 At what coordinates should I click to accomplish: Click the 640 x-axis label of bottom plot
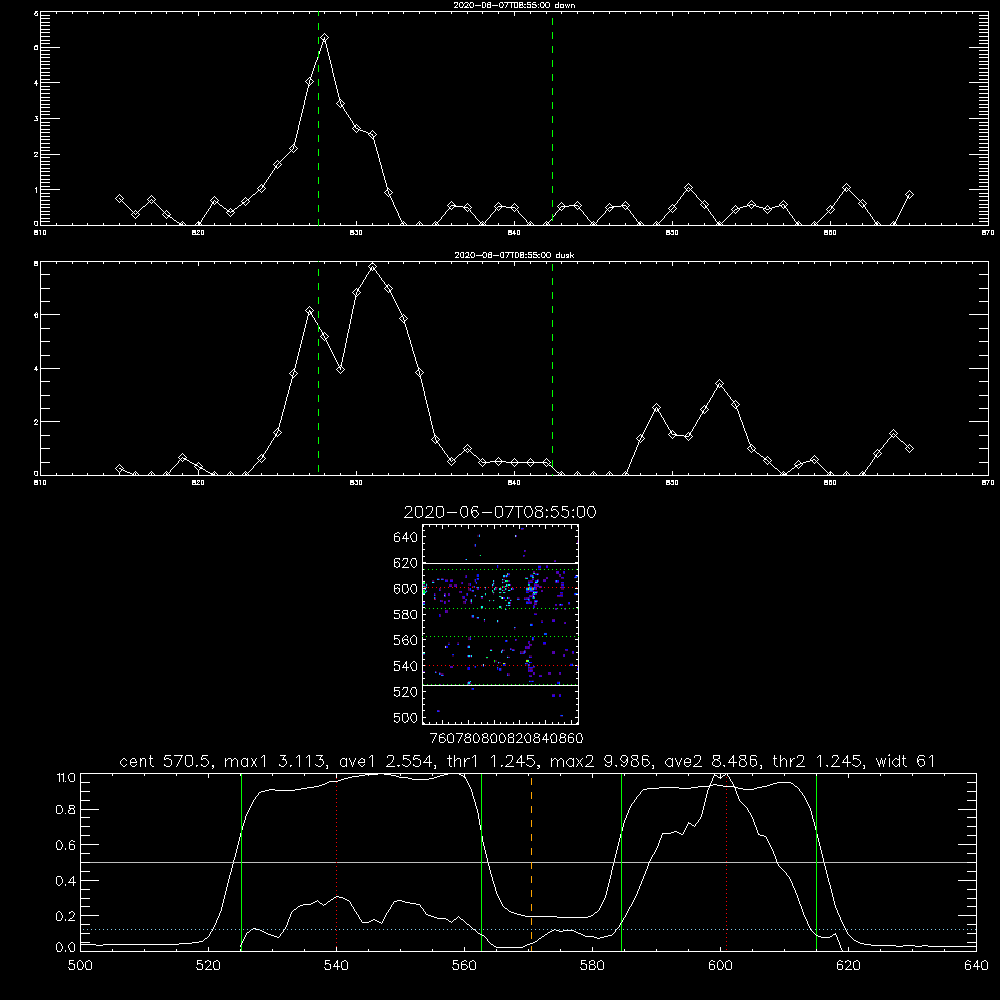tap(976, 966)
